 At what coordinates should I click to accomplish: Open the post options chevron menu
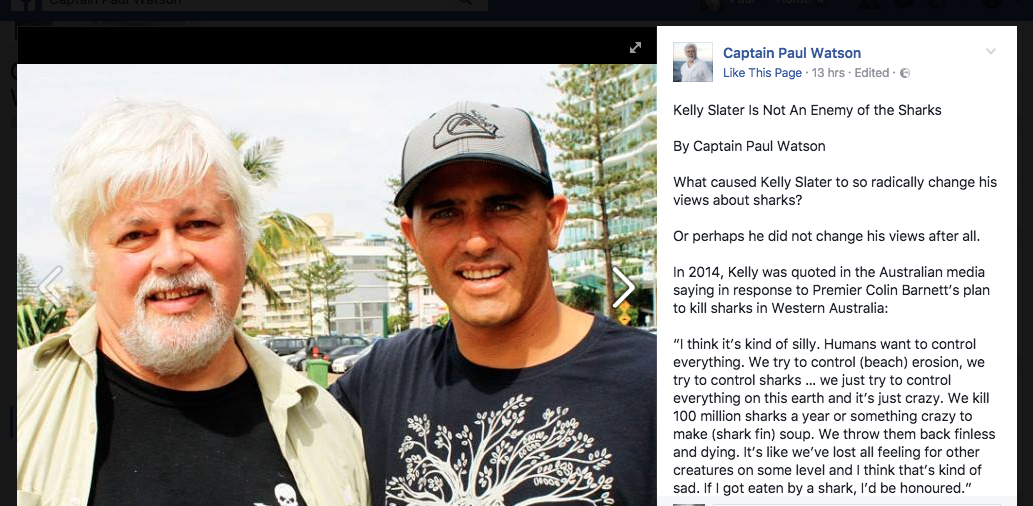[990, 51]
